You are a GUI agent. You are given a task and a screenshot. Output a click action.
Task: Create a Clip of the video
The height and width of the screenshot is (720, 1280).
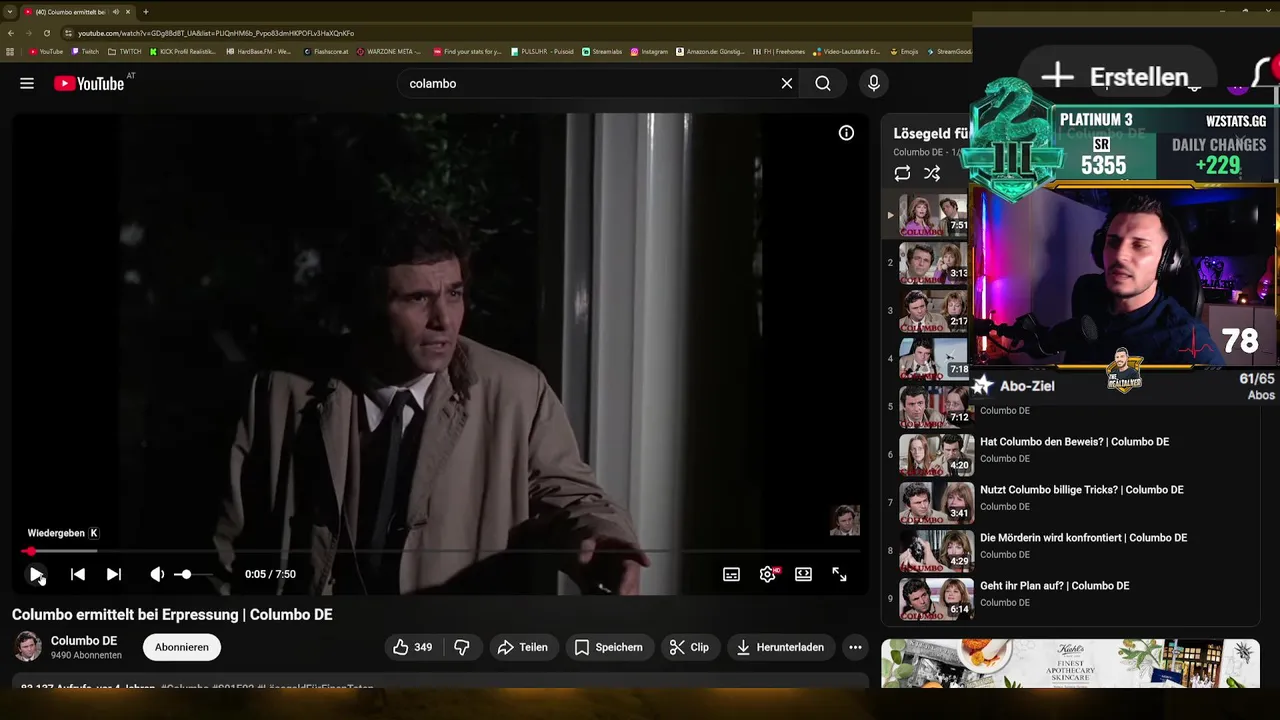[689, 647]
